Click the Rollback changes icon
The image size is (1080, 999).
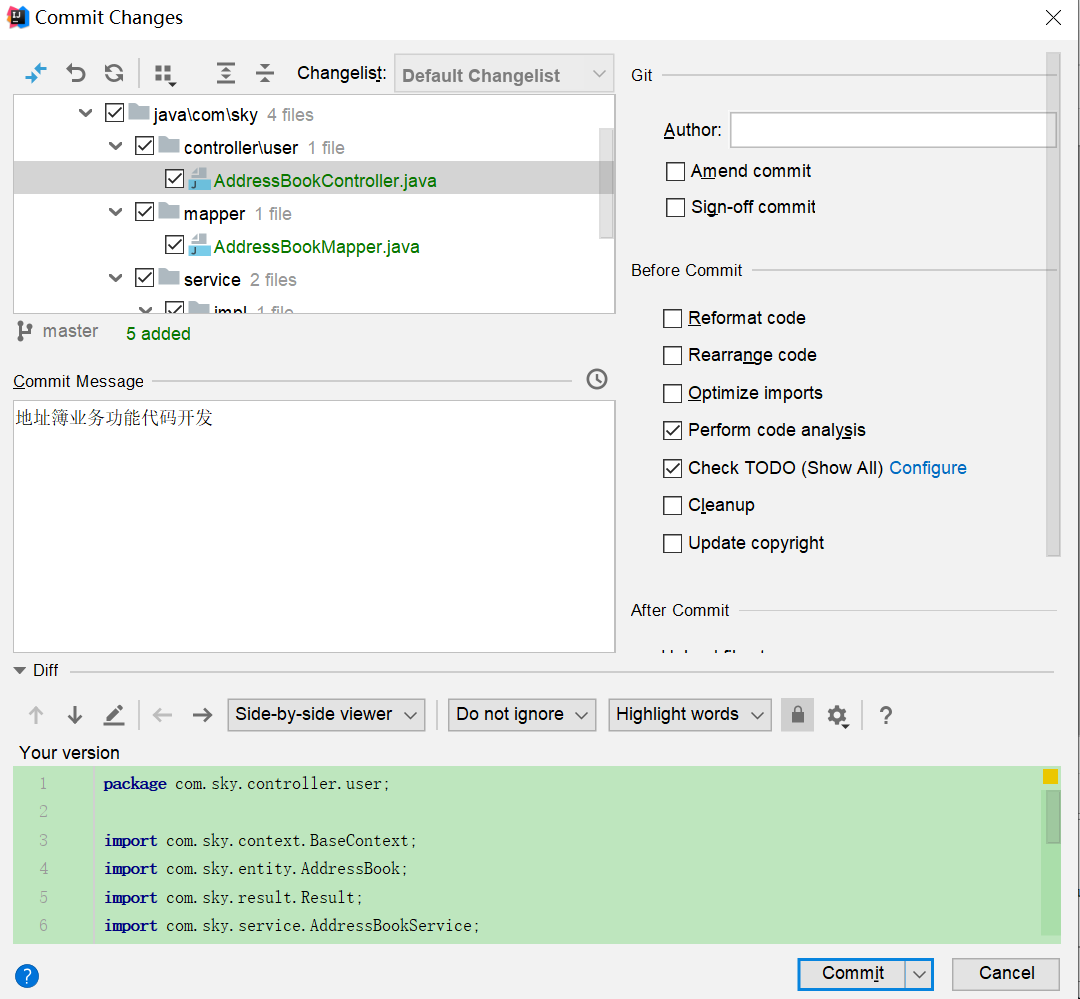(76, 73)
